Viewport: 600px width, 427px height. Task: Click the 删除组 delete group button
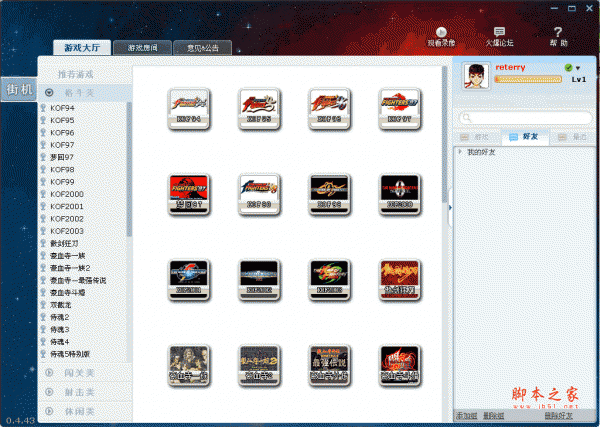point(493,416)
